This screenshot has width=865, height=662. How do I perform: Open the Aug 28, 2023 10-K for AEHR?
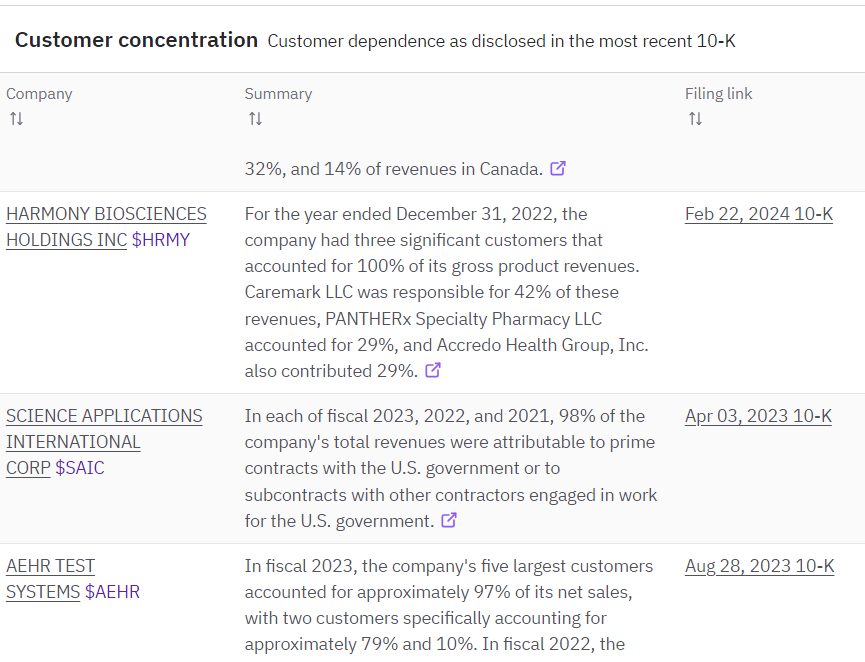[759, 565]
